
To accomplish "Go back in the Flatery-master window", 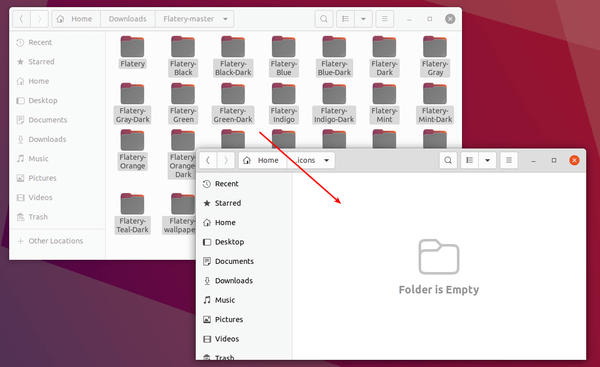I will pyautogui.click(x=21, y=19).
